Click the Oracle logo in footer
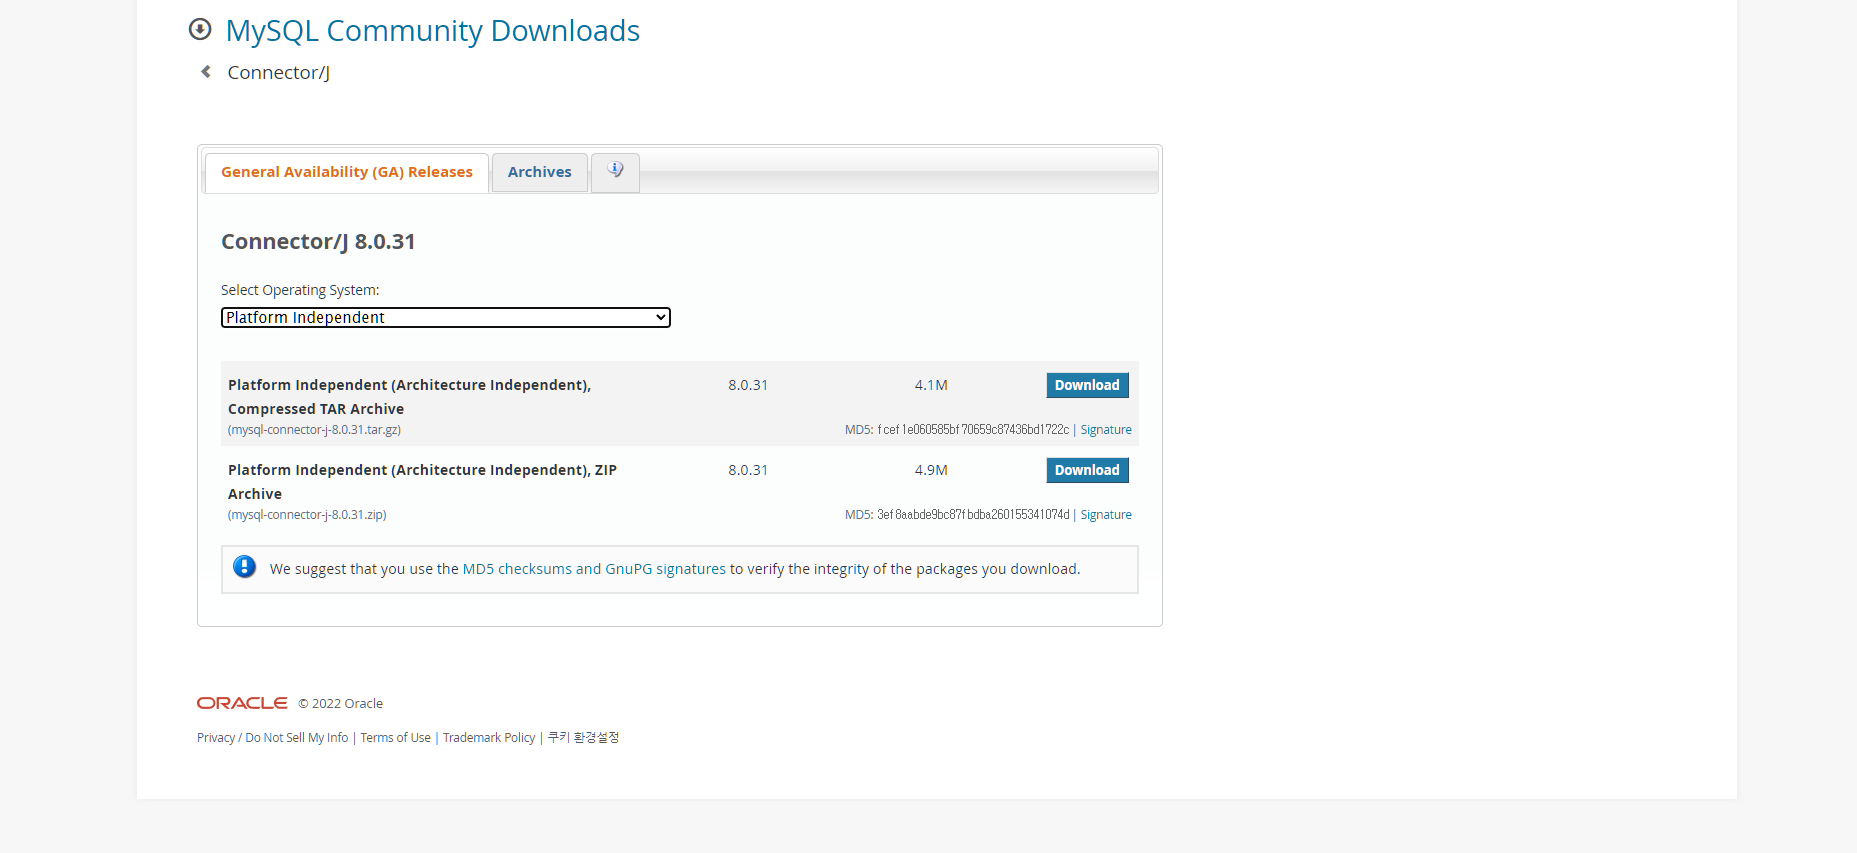 pos(242,703)
